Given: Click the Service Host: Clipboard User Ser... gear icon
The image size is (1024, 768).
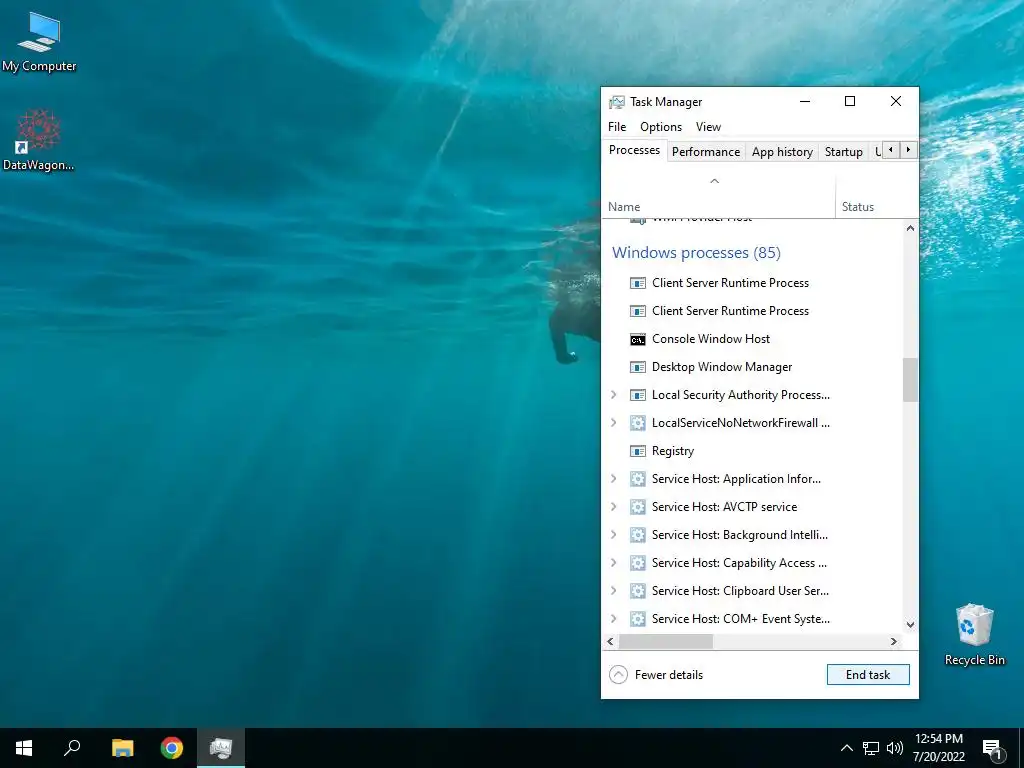Looking at the screenshot, I should 637,592.
